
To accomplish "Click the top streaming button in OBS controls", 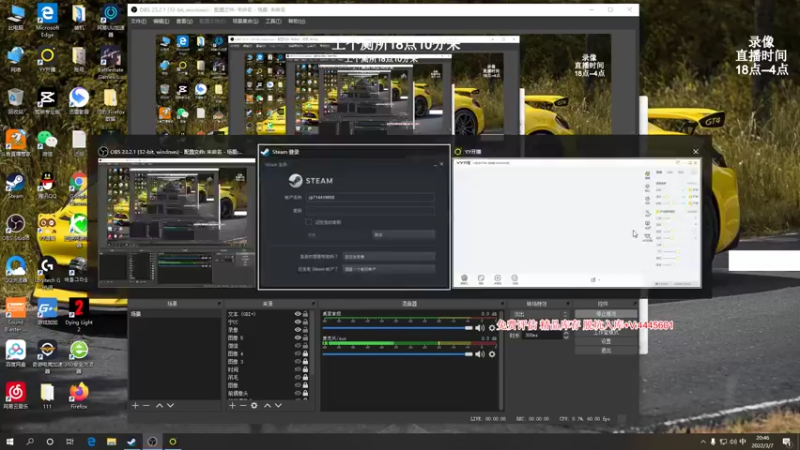I will 606,314.
